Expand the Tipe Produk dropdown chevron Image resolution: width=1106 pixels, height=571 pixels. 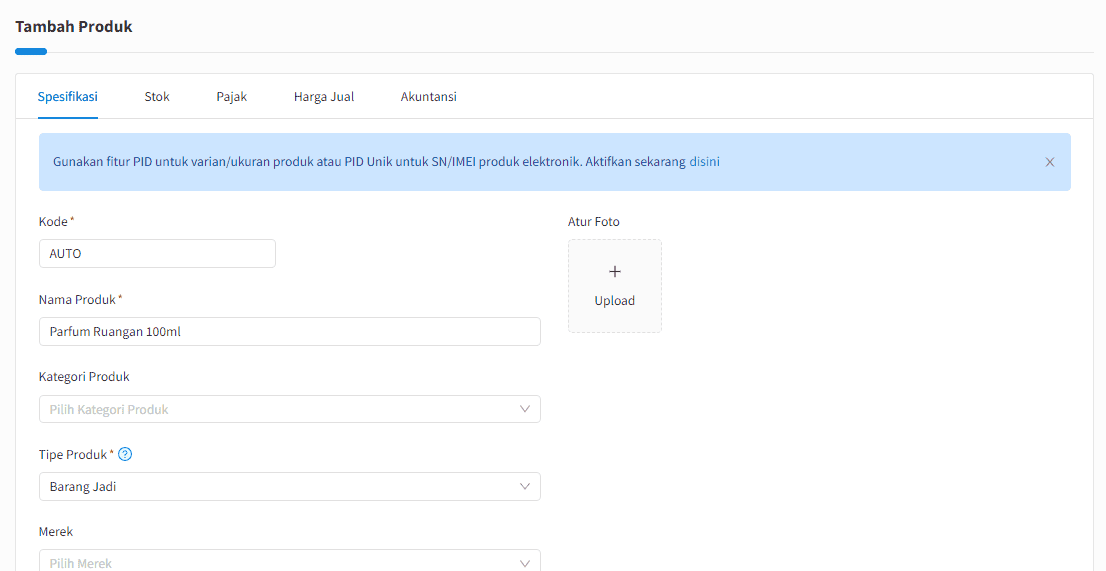pos(525,486)
